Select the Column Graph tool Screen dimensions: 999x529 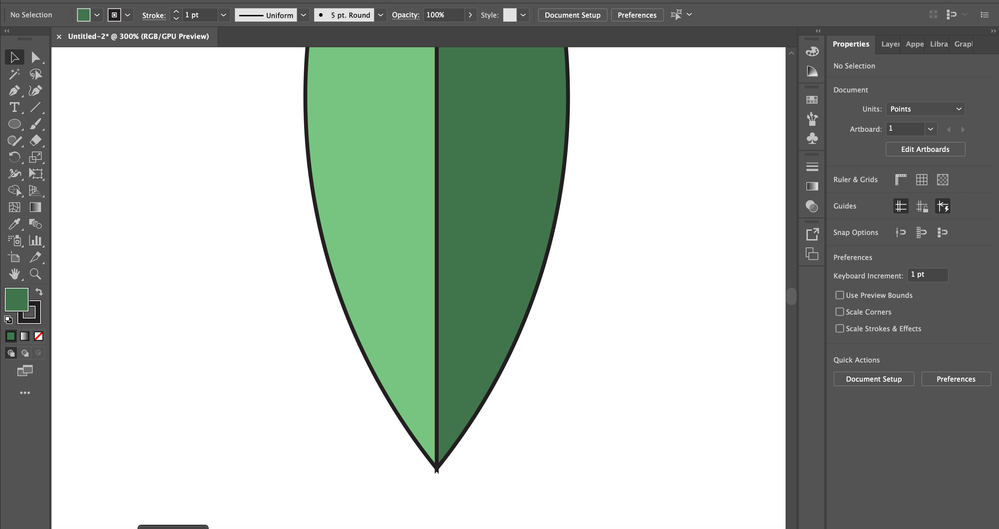36,240
